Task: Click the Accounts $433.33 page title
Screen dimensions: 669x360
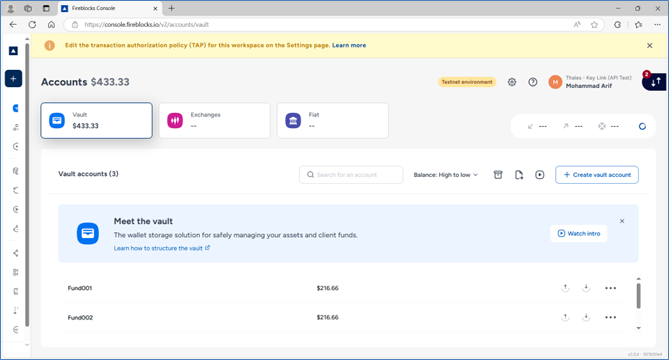Action: pos(85,82)
